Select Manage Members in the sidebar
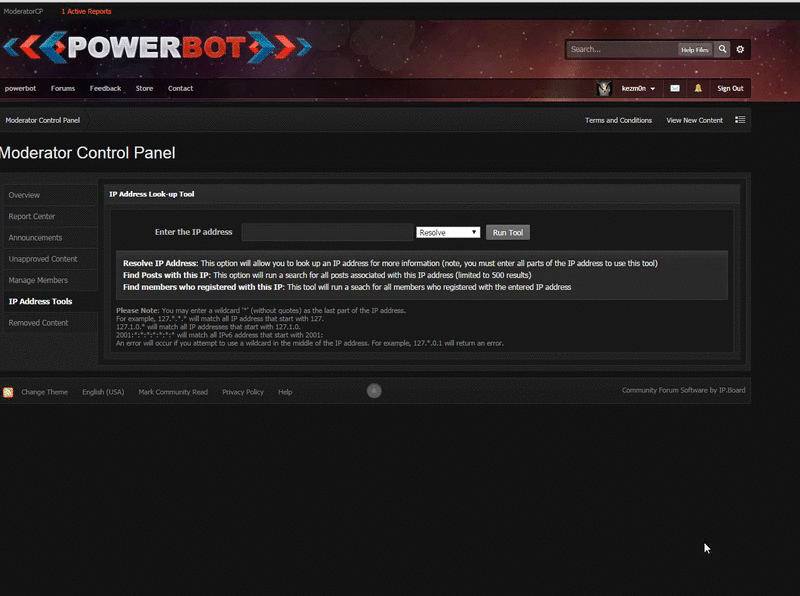Image resolution: width=800 pixels, height=596 pixels. (x=50, y=280)
